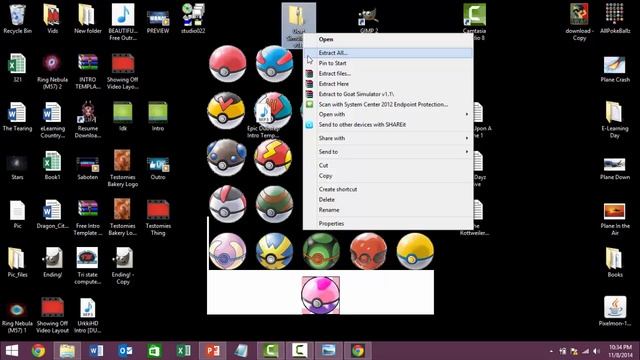Select the Outro video icon
Image resolution: width=640 pixels, height=360 pixels.
coord(158,167)
